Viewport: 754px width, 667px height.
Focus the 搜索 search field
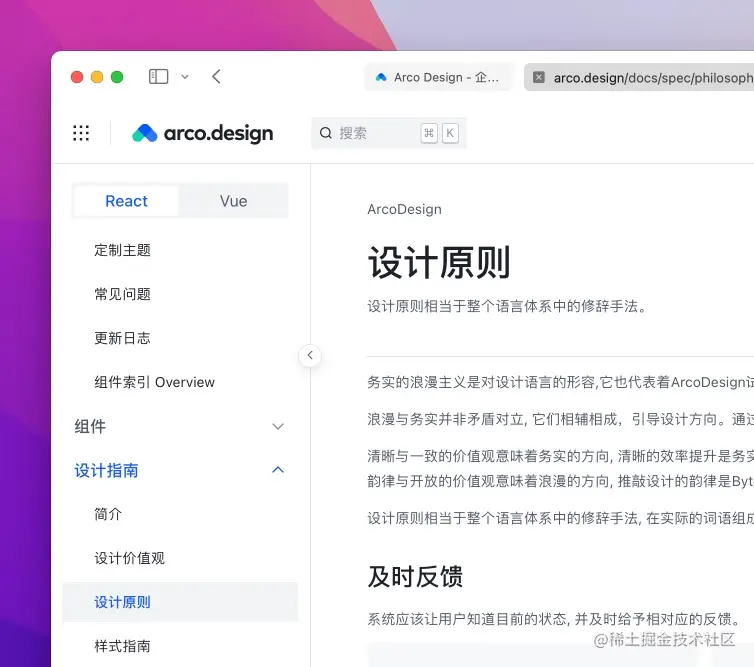389,133
